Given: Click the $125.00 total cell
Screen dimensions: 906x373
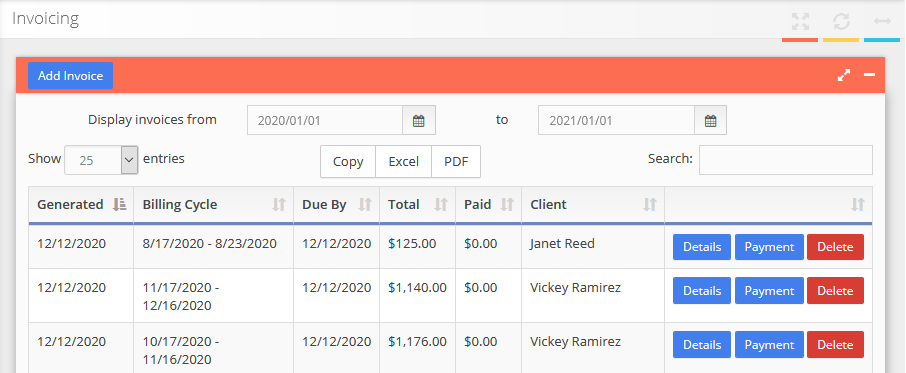Looking at the screenshot, I should point(417,247).
